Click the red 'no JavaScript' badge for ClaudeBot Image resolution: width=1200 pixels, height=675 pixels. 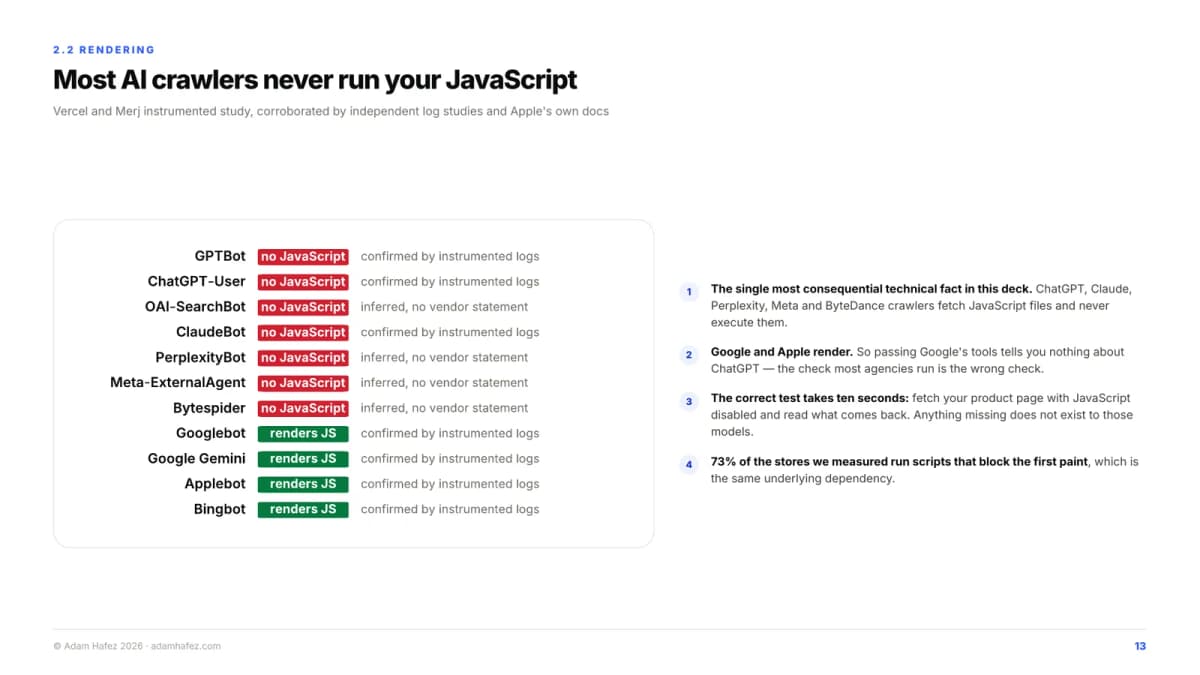click(x=303, y=332)
